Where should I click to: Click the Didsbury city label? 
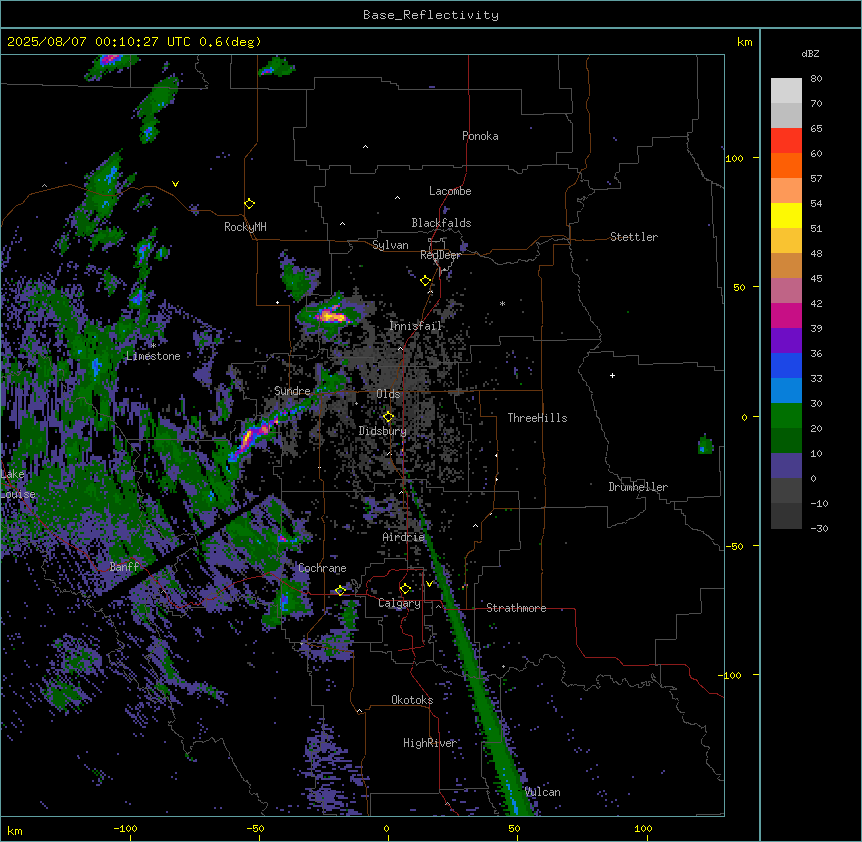click(383, 431)
